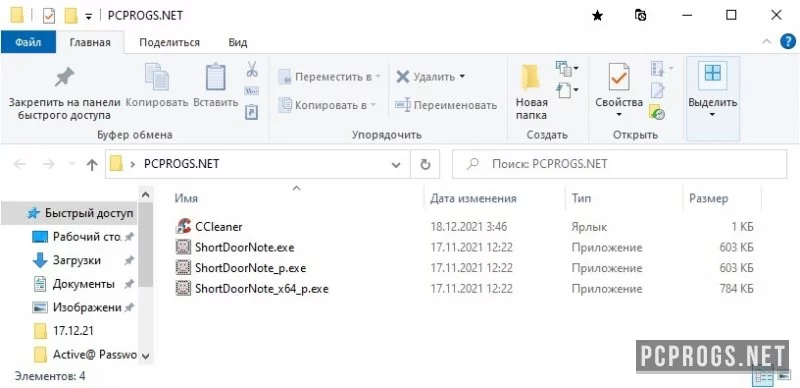The height and width of the screenshot is (388, 800).
Task: Open the Поделиться ribbon tab
Action: 169,42
